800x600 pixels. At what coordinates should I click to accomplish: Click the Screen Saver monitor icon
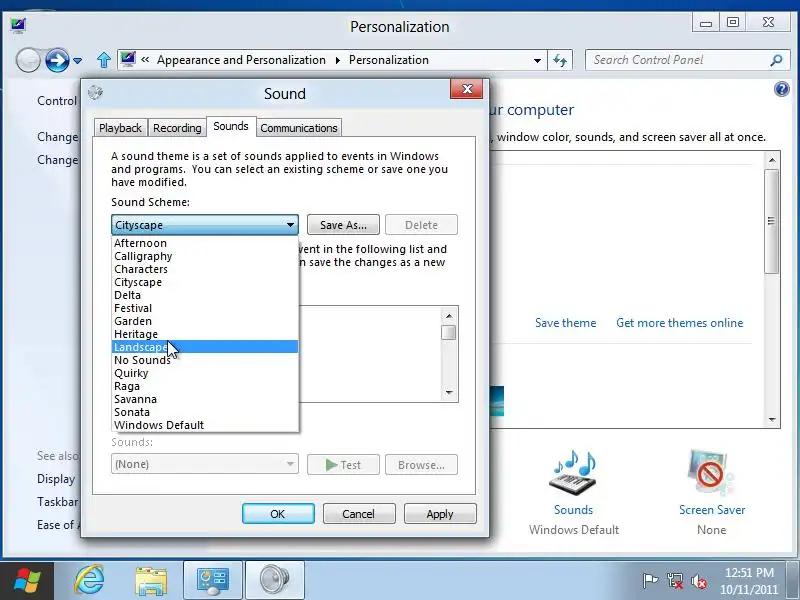pyautogui.click(x=711, y=473)
